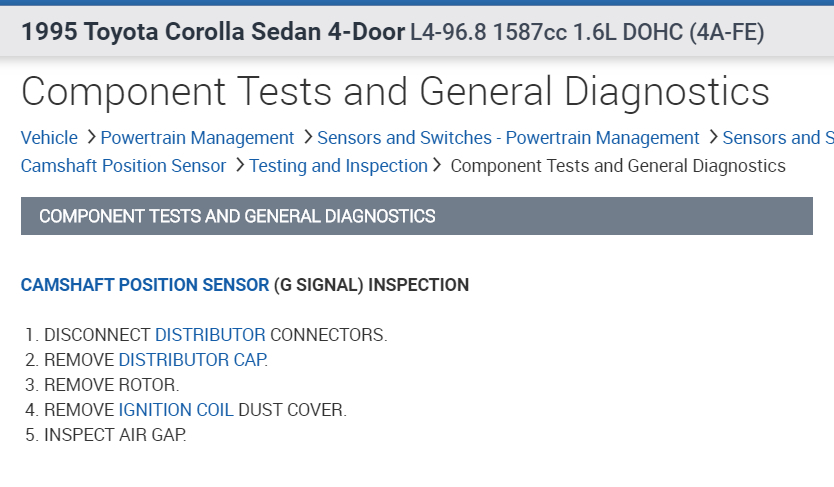Click the CAMSHAFT POSITION SENSOR heading link

145,285
